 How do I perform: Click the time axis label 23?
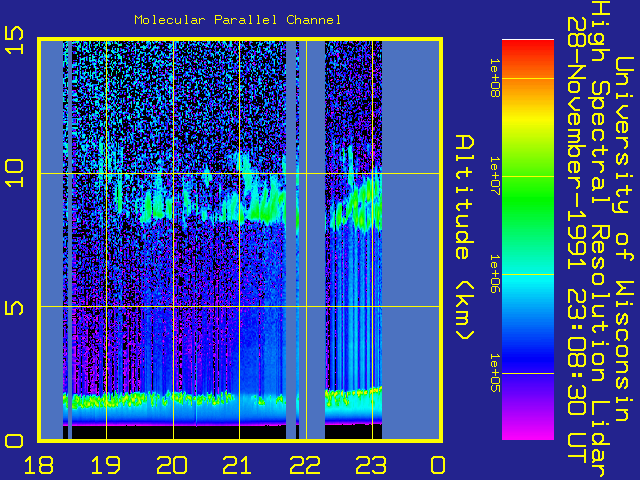(x=371, y=465)
